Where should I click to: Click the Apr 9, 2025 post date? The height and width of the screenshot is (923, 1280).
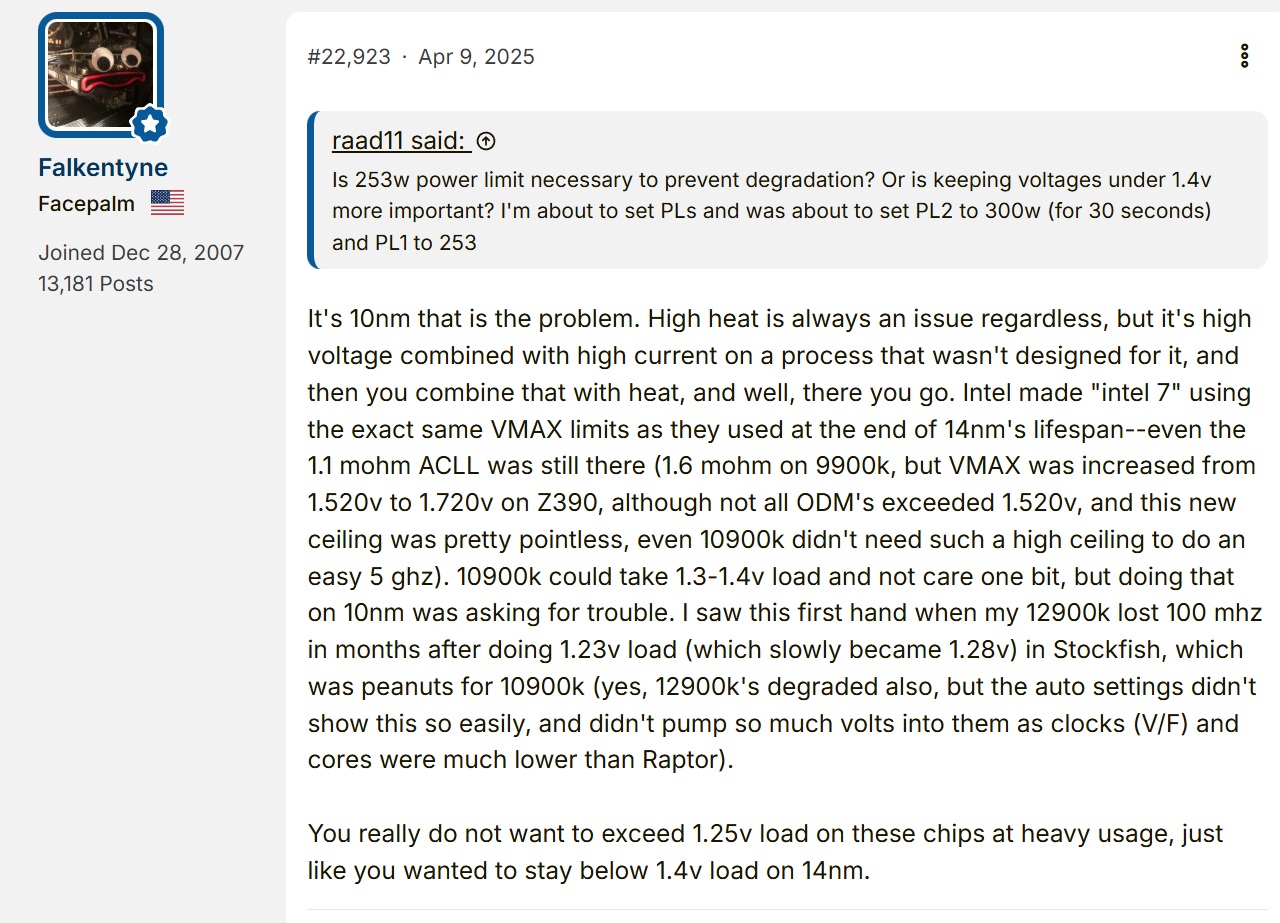coord(476,56)
